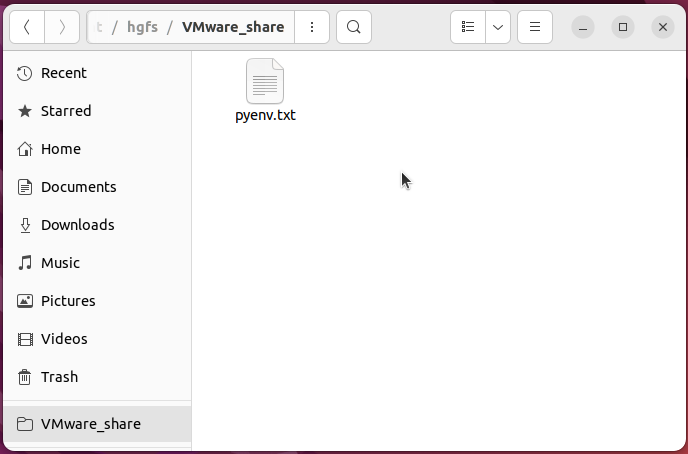Click the VMware_share folder icon in sidebar
The image size is (688, 454).
tap(25, 424)
